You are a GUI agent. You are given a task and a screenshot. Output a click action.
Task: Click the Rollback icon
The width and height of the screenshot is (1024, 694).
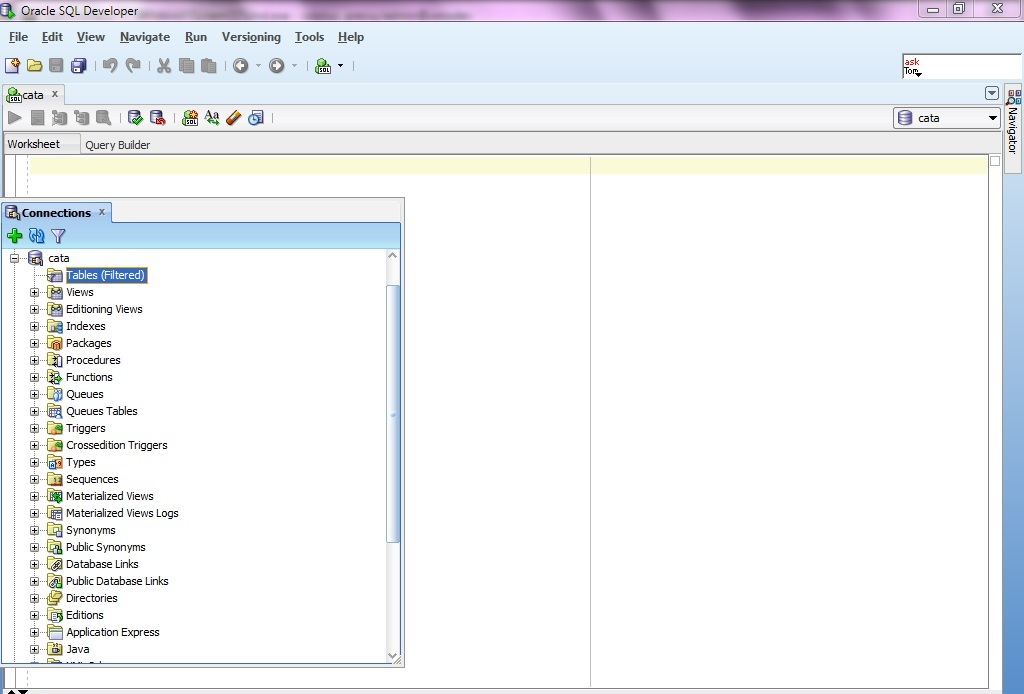click(x=157, y=118)
